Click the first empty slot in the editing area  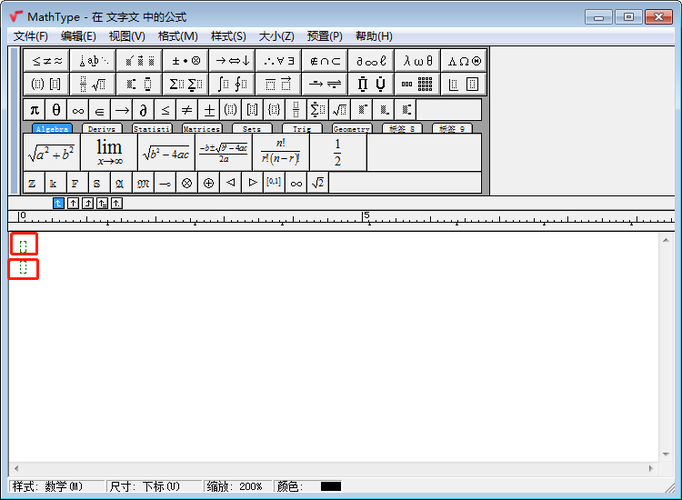[23, 244]
